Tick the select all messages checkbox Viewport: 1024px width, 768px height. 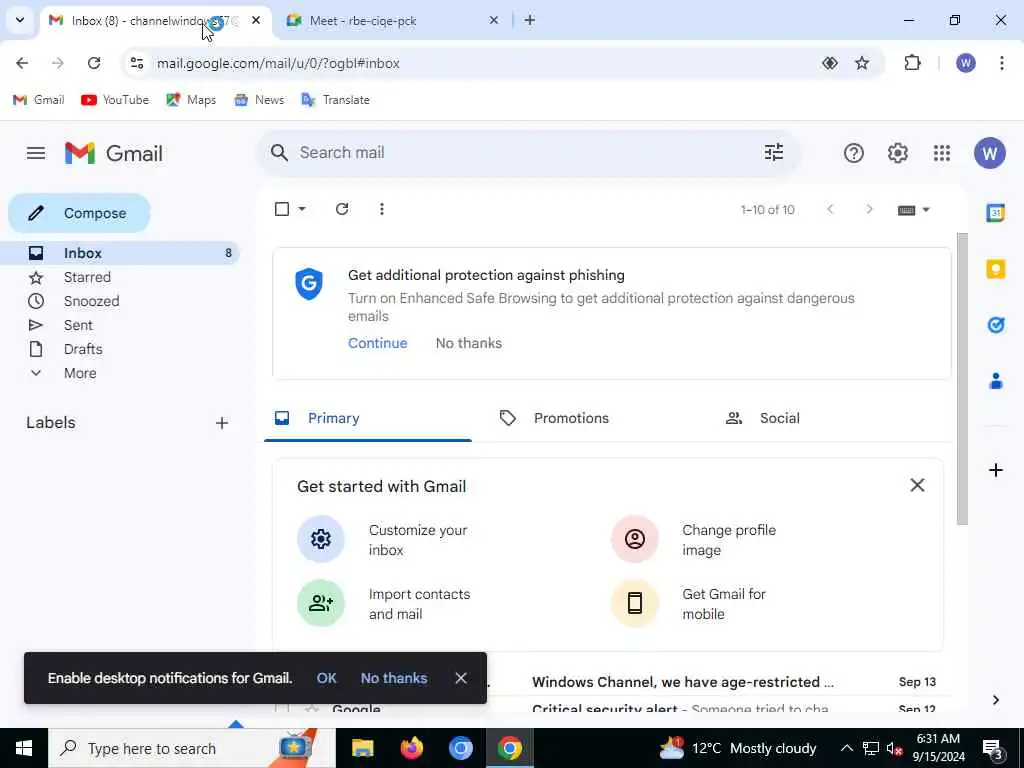(282, 209)
